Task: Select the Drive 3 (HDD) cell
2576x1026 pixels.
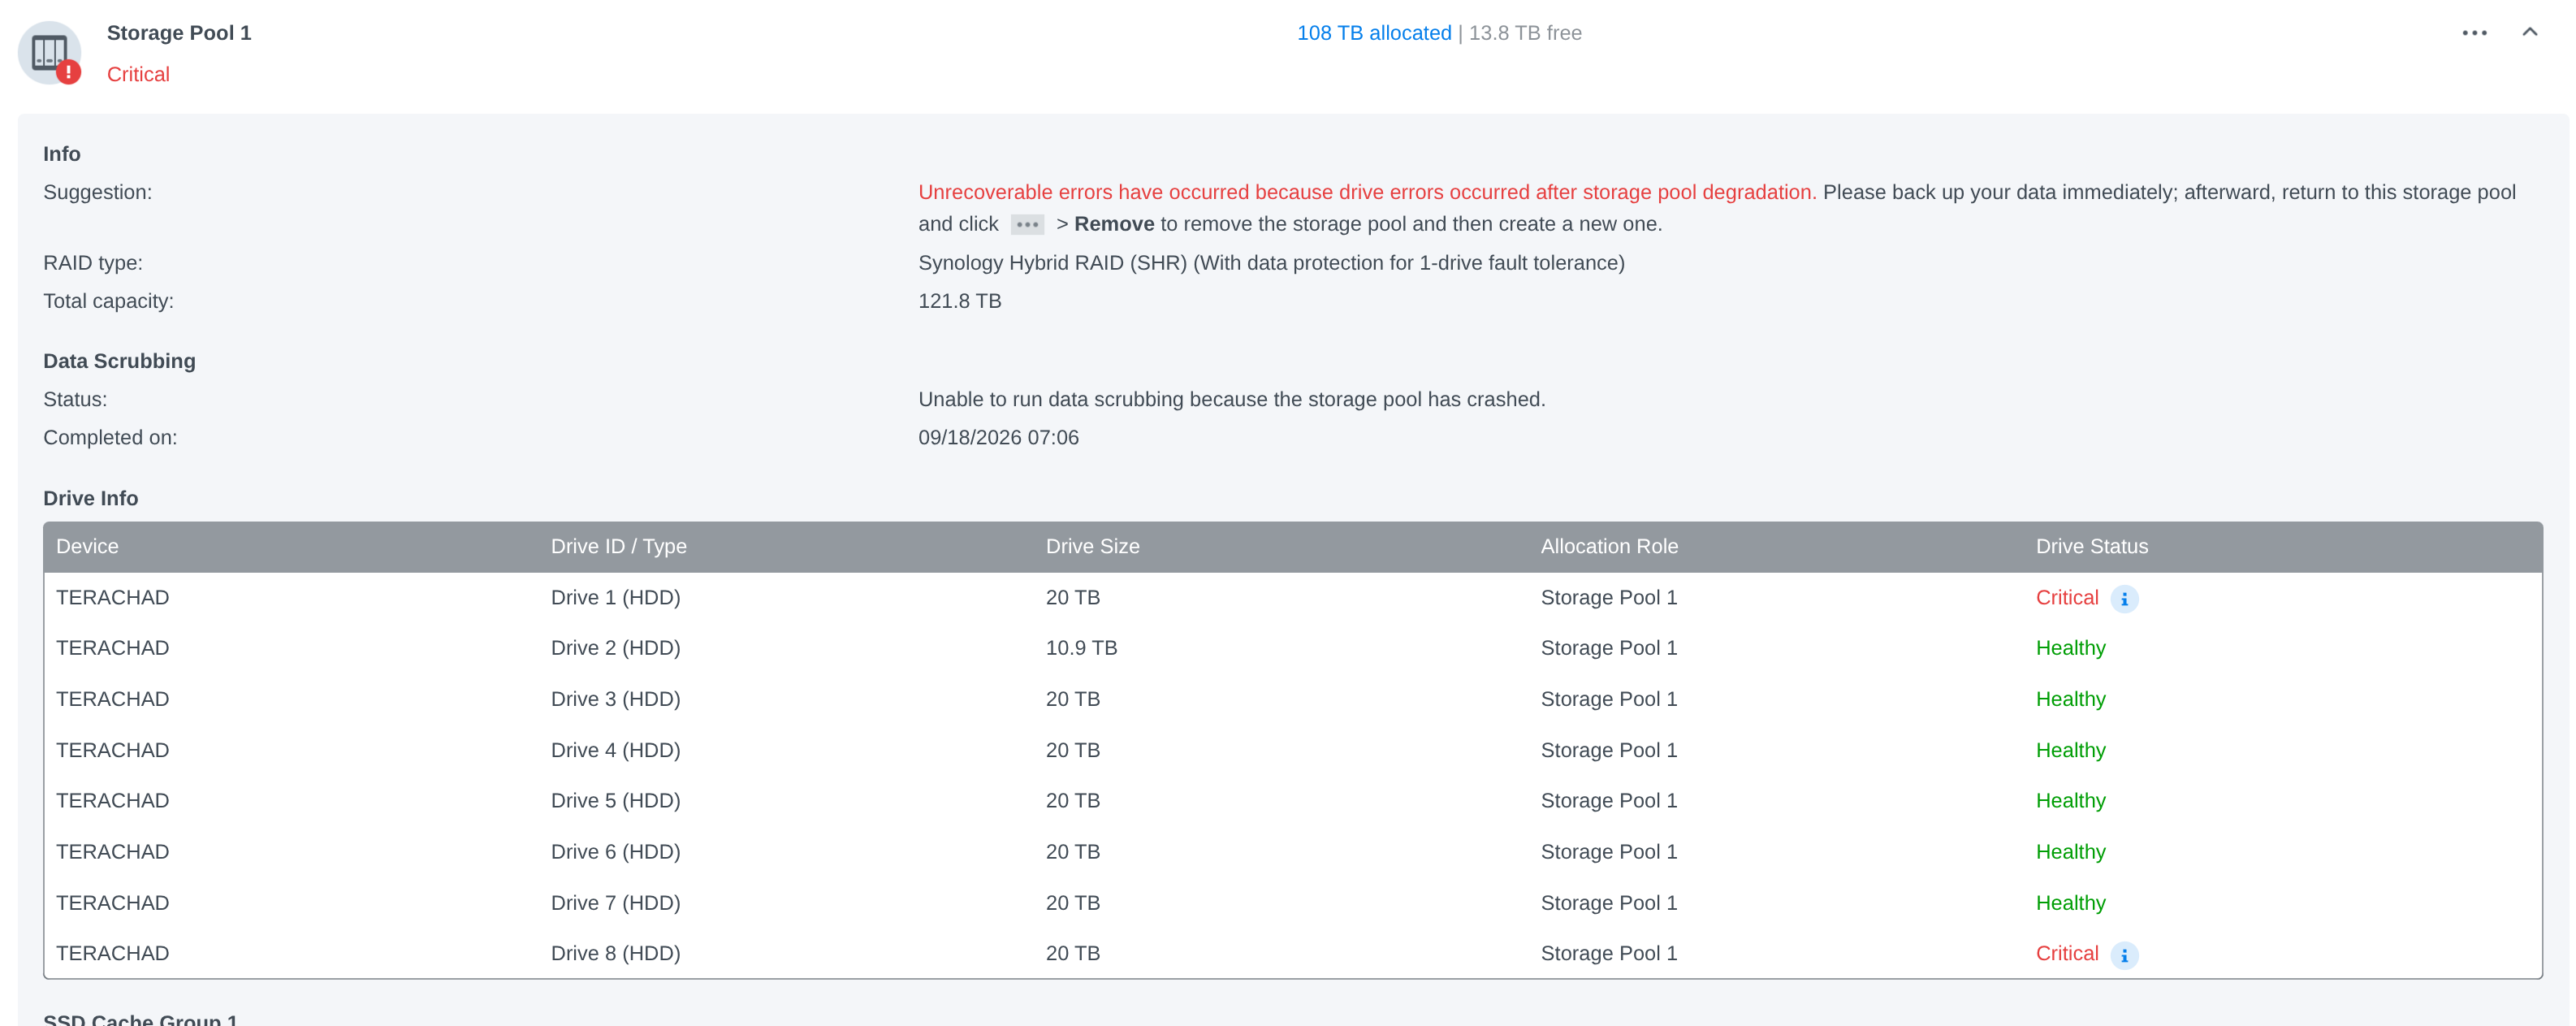Action: [615, 699]
